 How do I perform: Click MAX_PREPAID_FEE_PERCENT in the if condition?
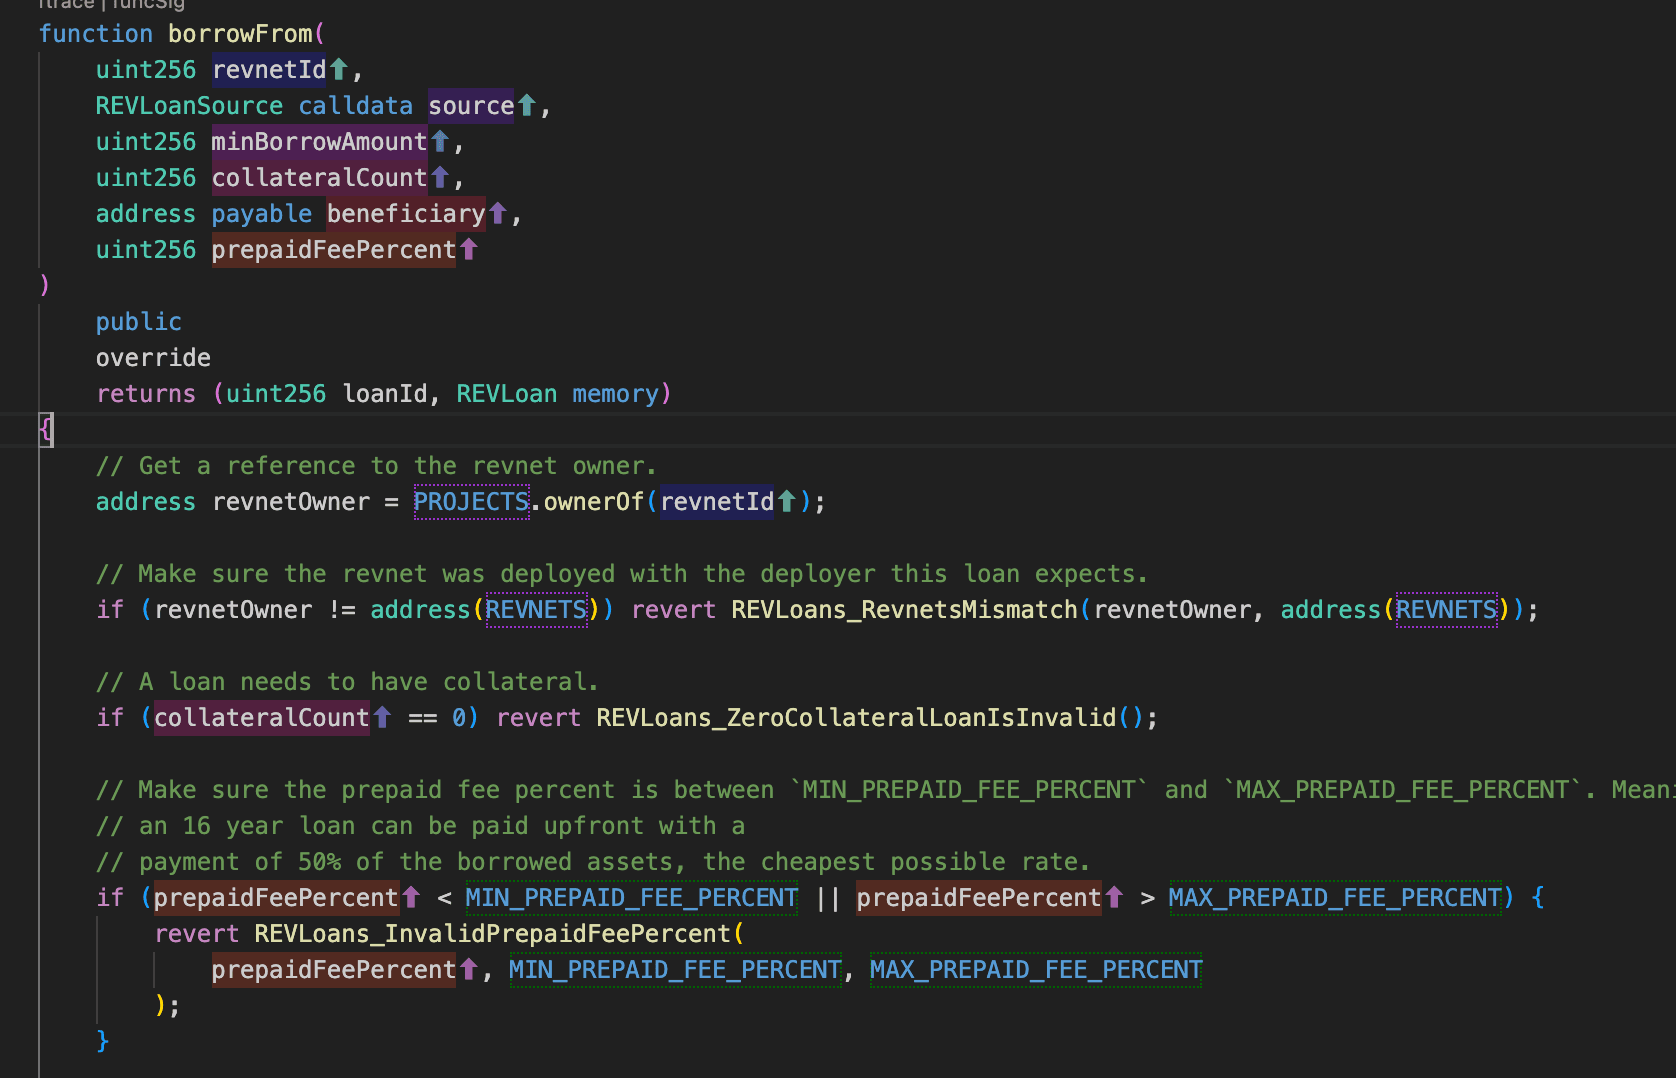pyautogui.click(x=1335, y=897)
